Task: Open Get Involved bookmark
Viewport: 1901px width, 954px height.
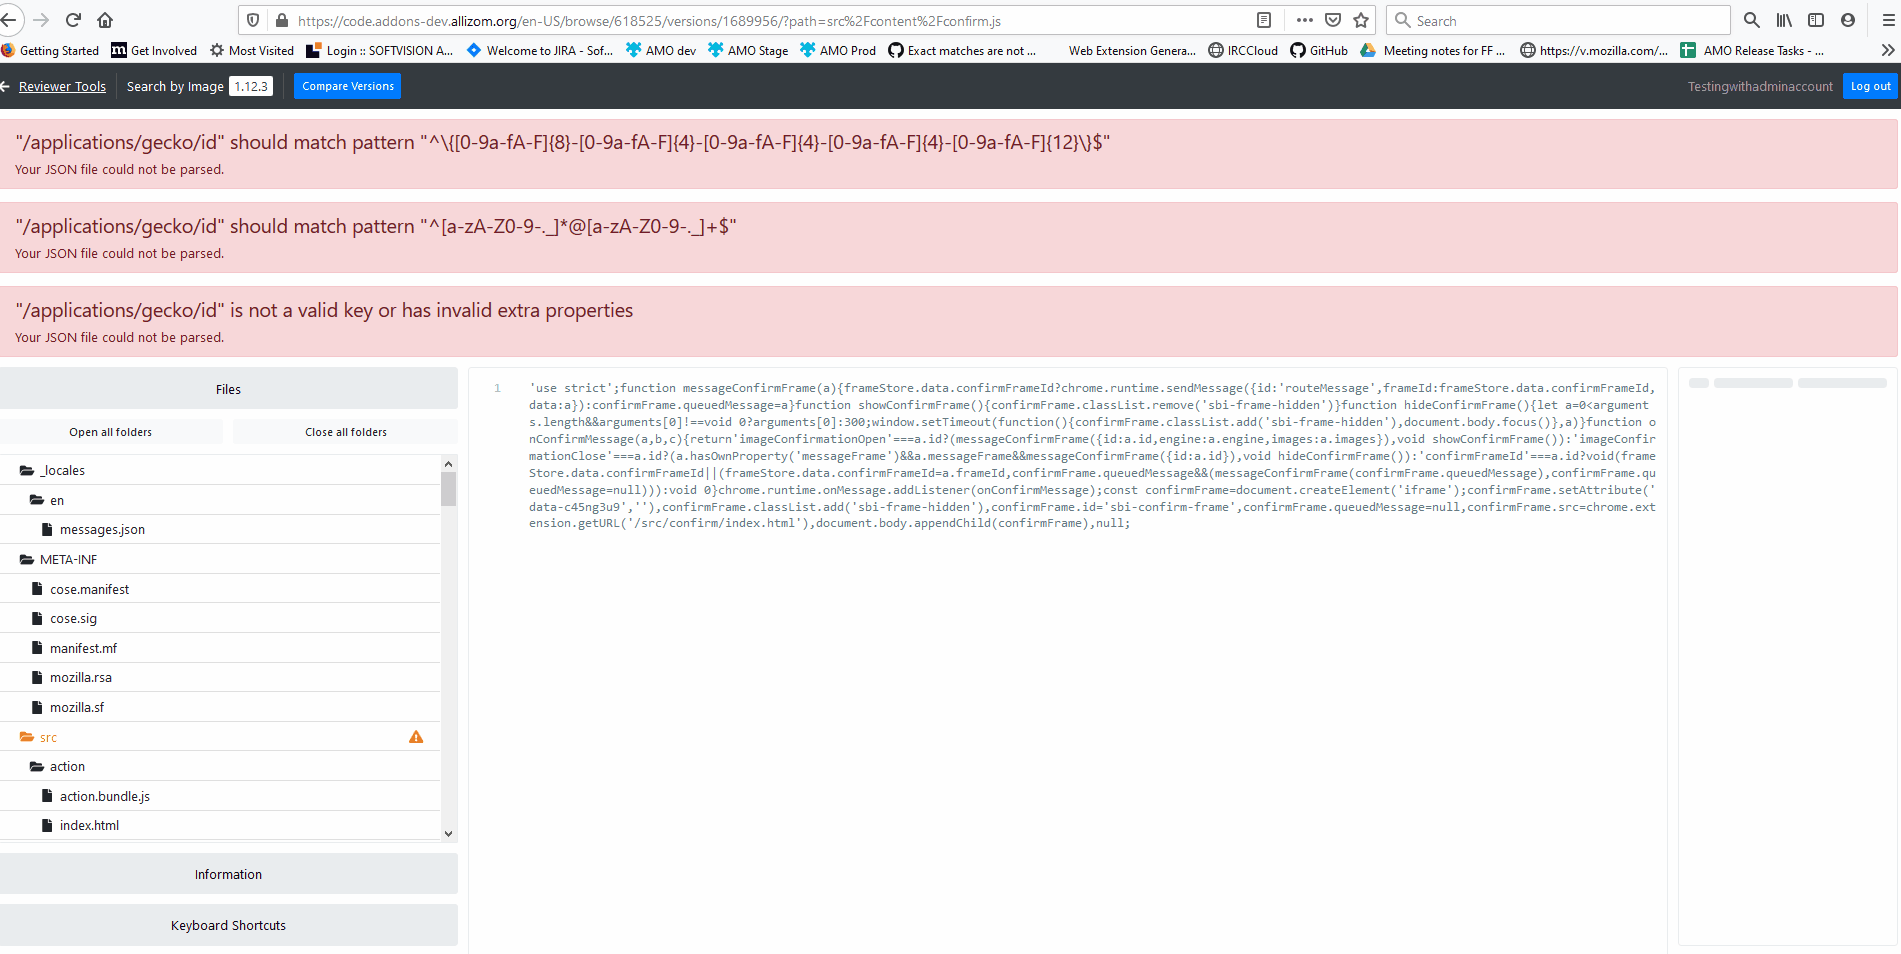Action: [x=154, y=50]
